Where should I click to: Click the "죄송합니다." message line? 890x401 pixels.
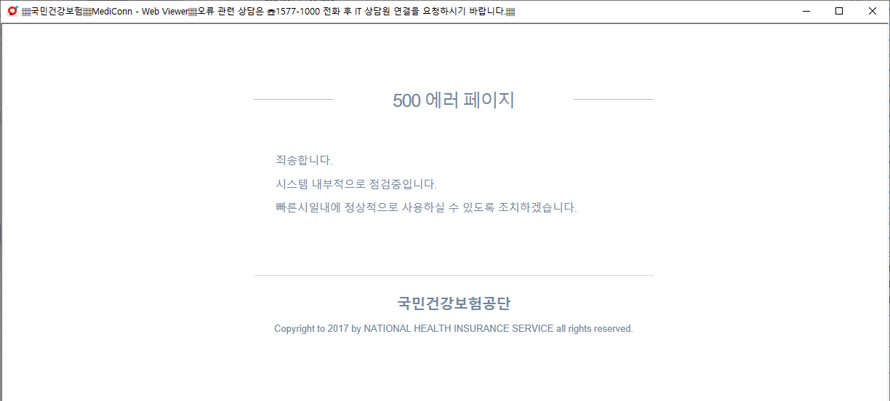click(x=303, y=160)
